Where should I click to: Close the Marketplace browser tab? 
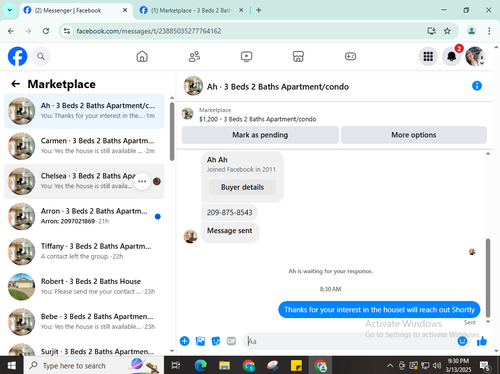coord(241,10)
